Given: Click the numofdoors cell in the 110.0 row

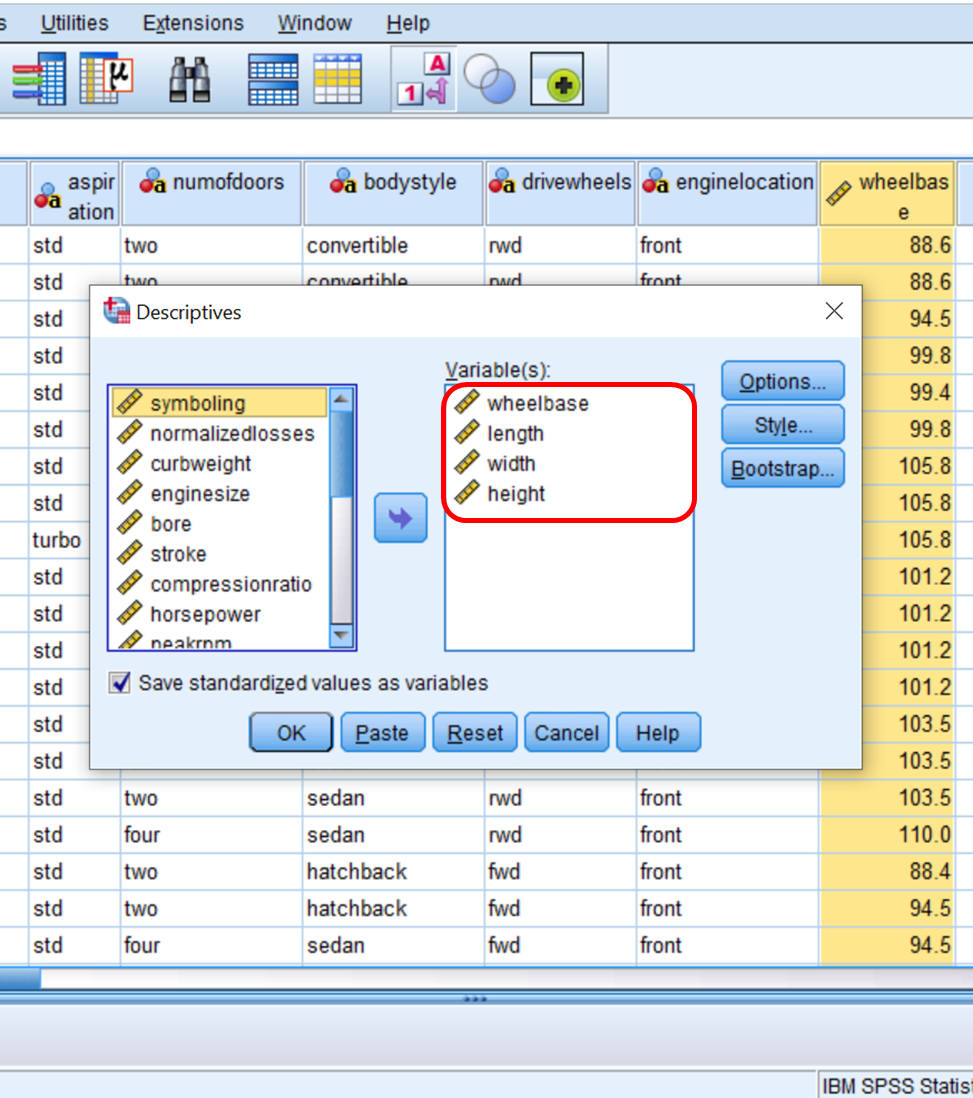Looking at the screenshot, I should pyautogui.click(x=212, y=835).
